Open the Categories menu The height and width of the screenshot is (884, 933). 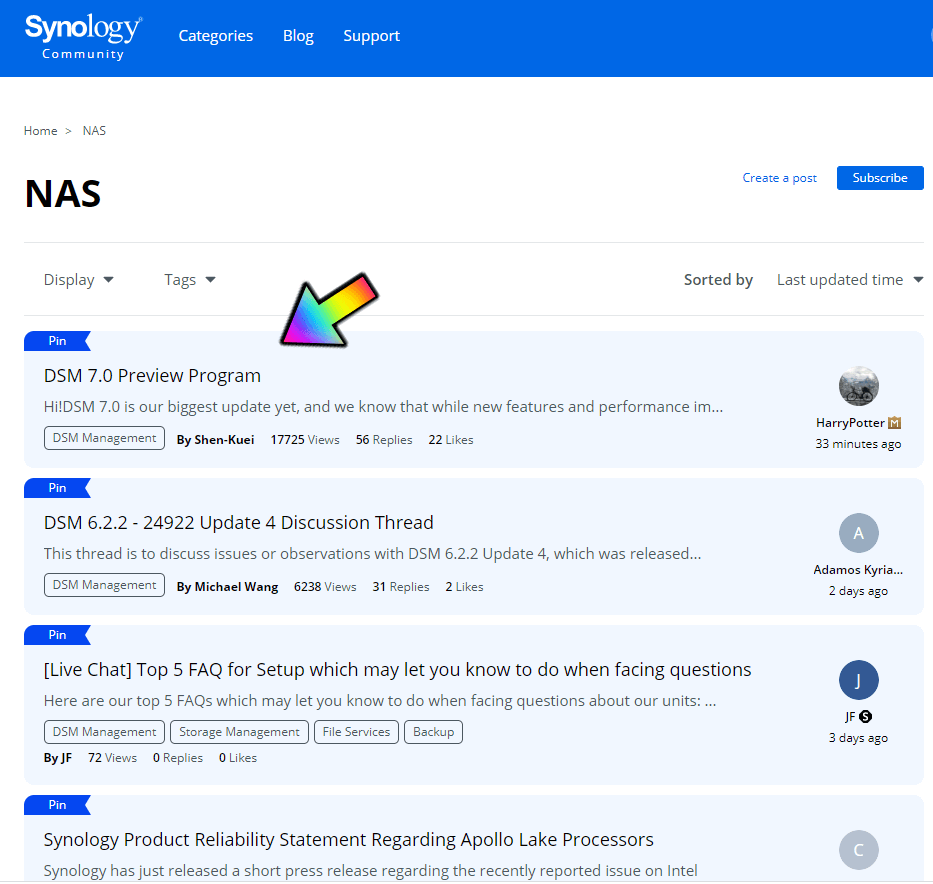point(215,36)
